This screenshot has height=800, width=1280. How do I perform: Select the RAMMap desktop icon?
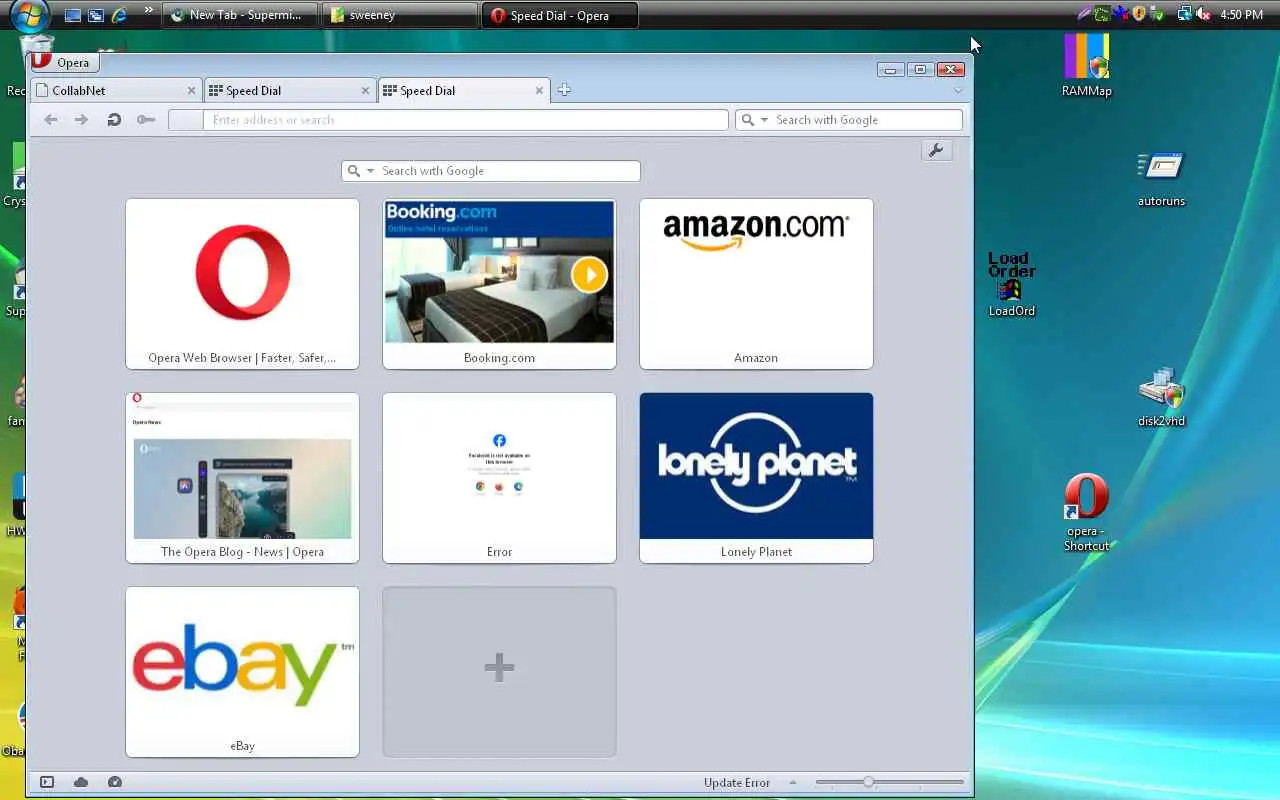click(1087, 66)
